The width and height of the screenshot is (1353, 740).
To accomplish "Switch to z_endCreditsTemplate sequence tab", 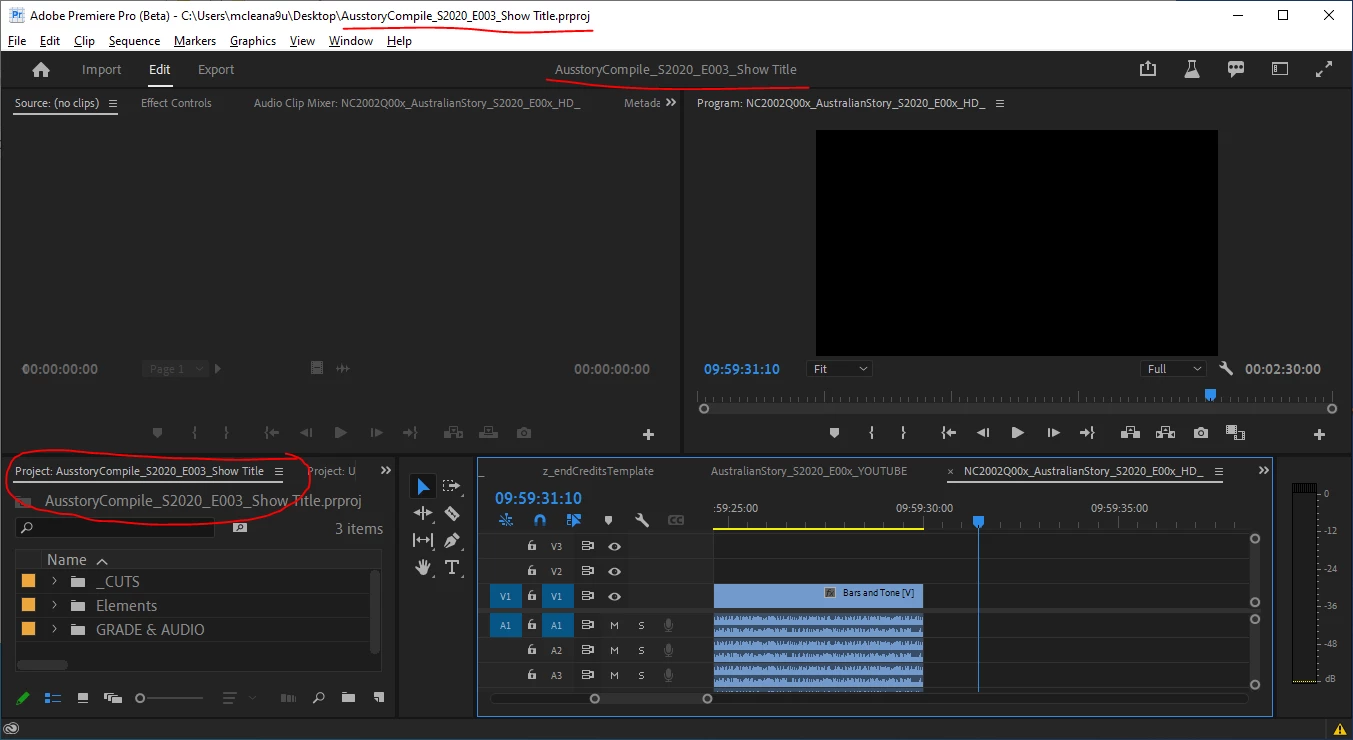I will click(598, 471).
